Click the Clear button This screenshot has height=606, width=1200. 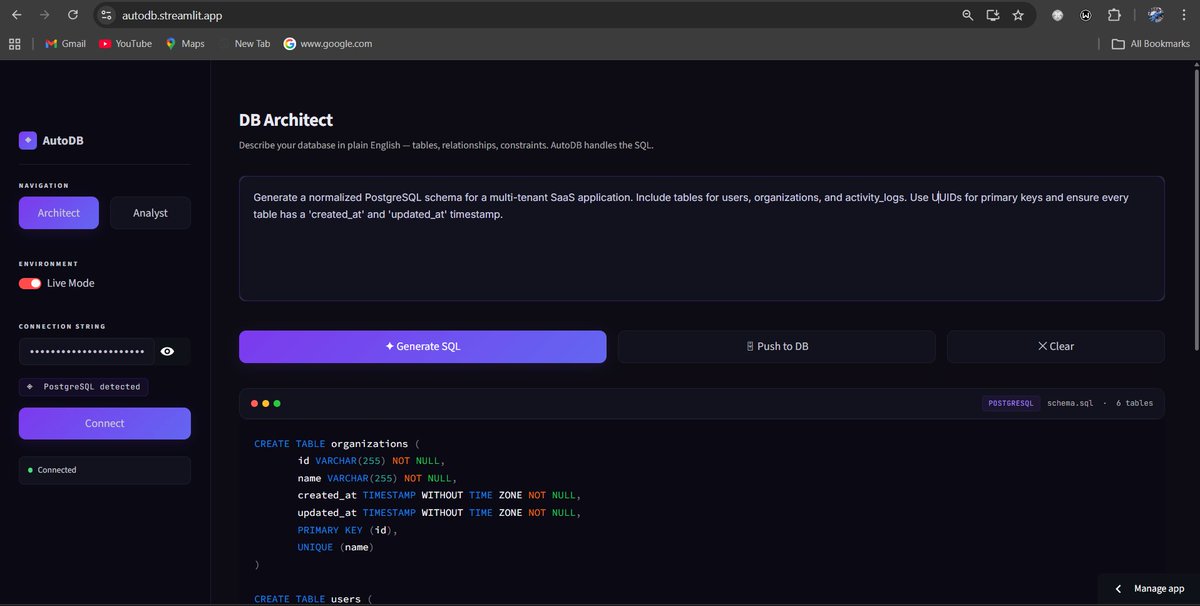(1056, 346)
